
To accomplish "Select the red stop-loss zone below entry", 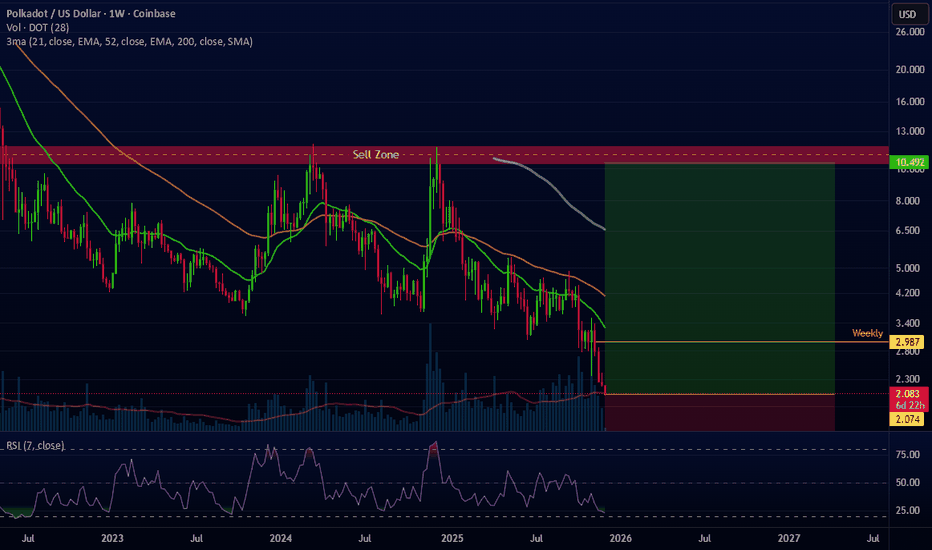I will click(719, 412).
